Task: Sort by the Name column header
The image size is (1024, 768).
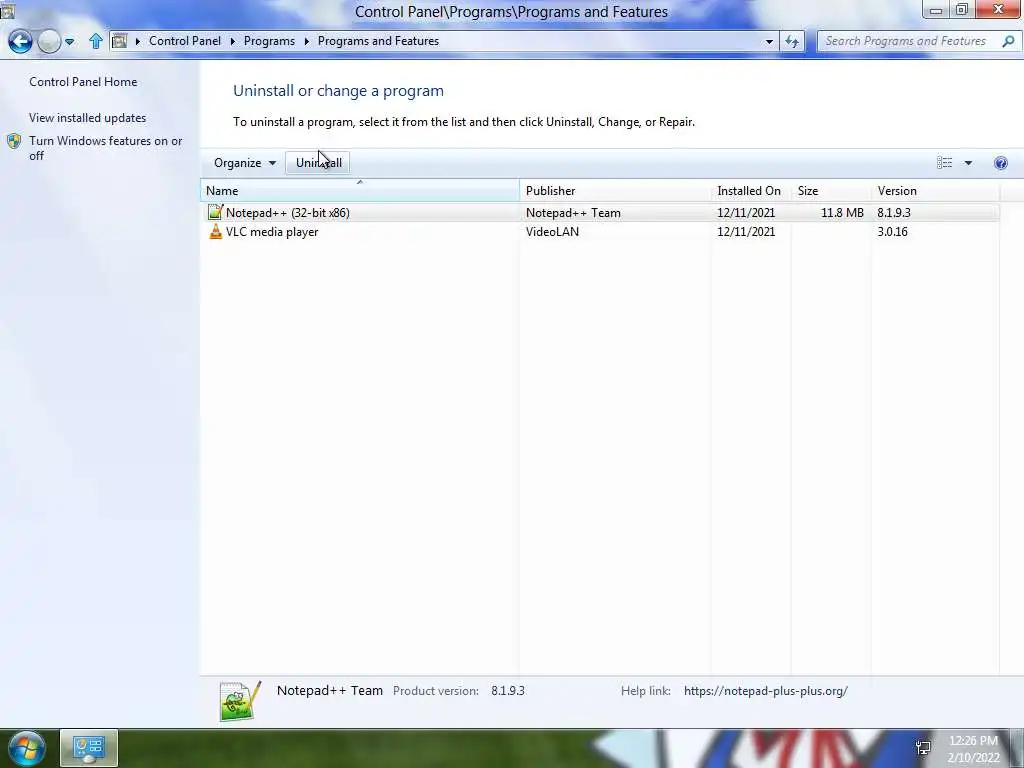Action: click(x=360, y=191)
